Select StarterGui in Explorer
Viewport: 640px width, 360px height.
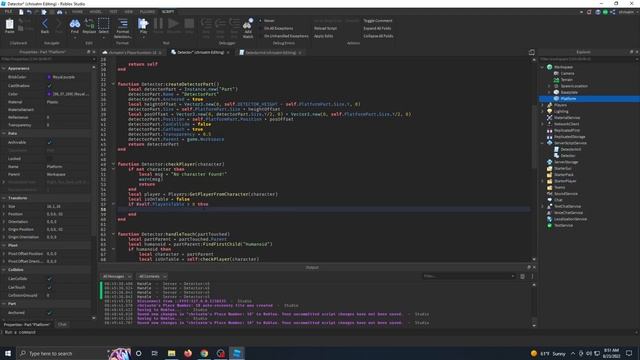(562, 168)
